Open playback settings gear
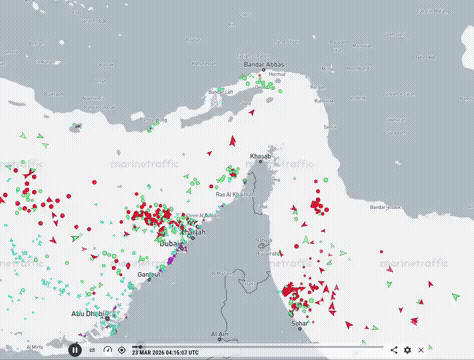Viewport: 474px width, 360px height. (407, 350)
